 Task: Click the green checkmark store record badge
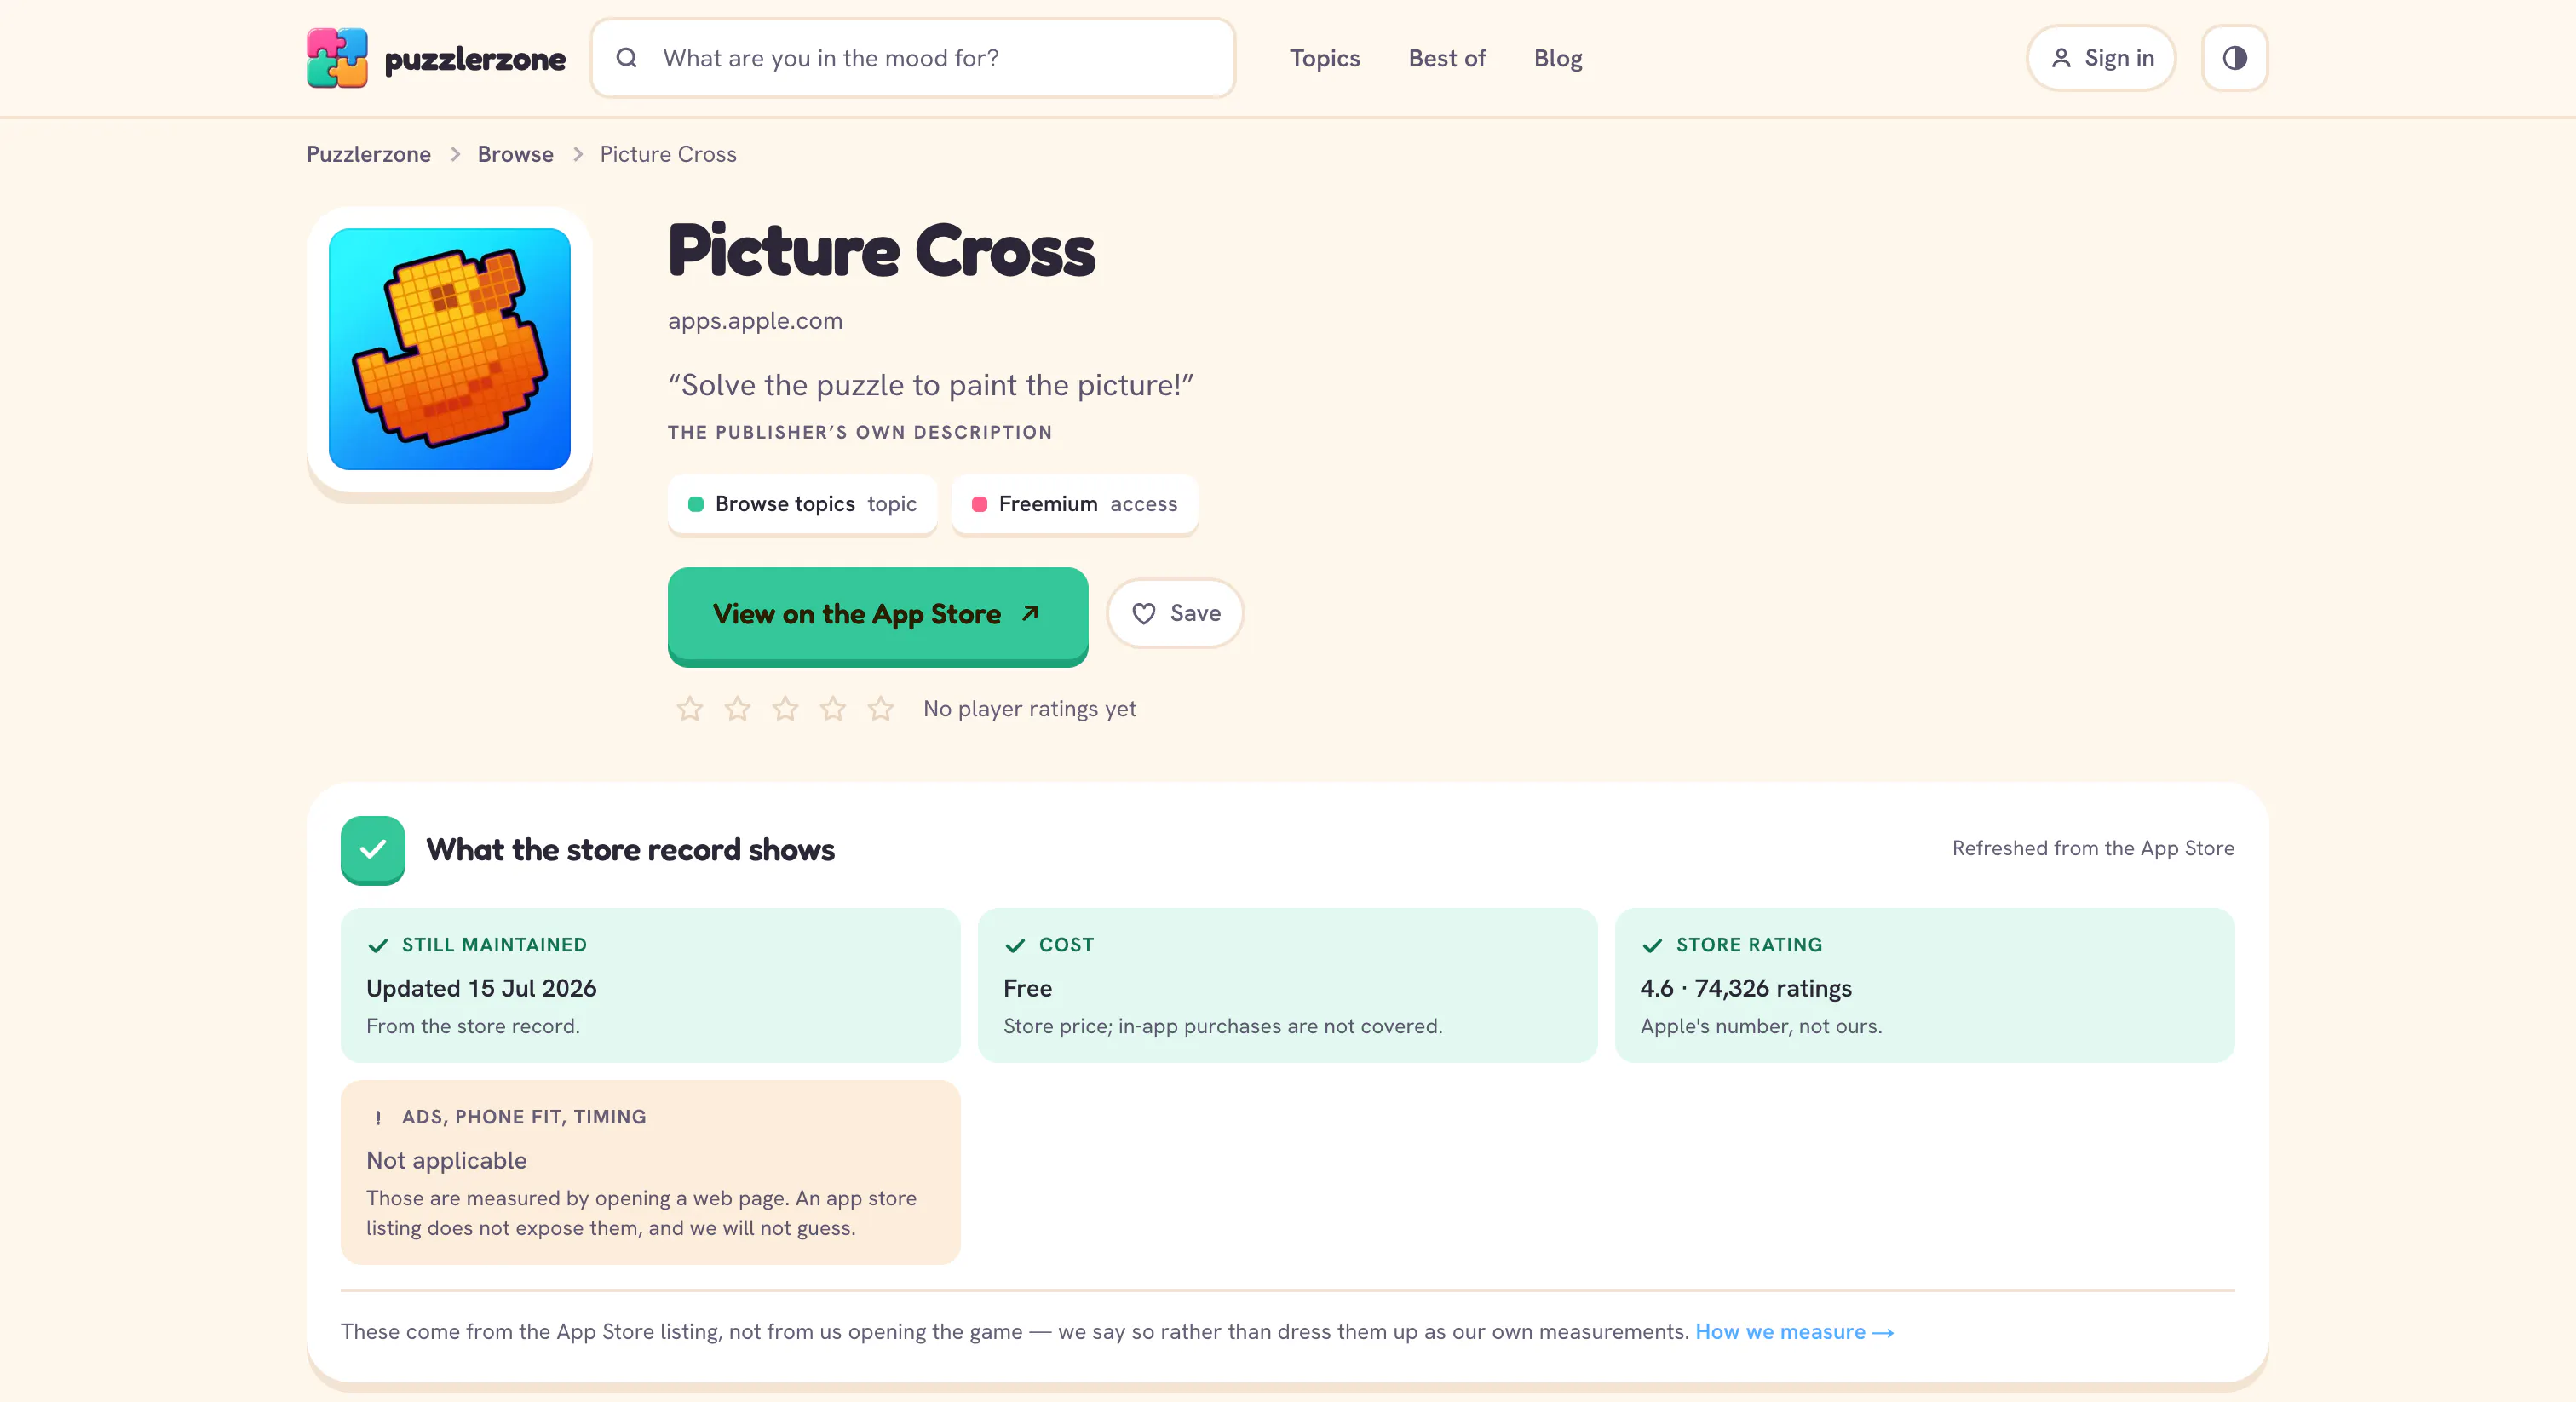click(373, 850)
